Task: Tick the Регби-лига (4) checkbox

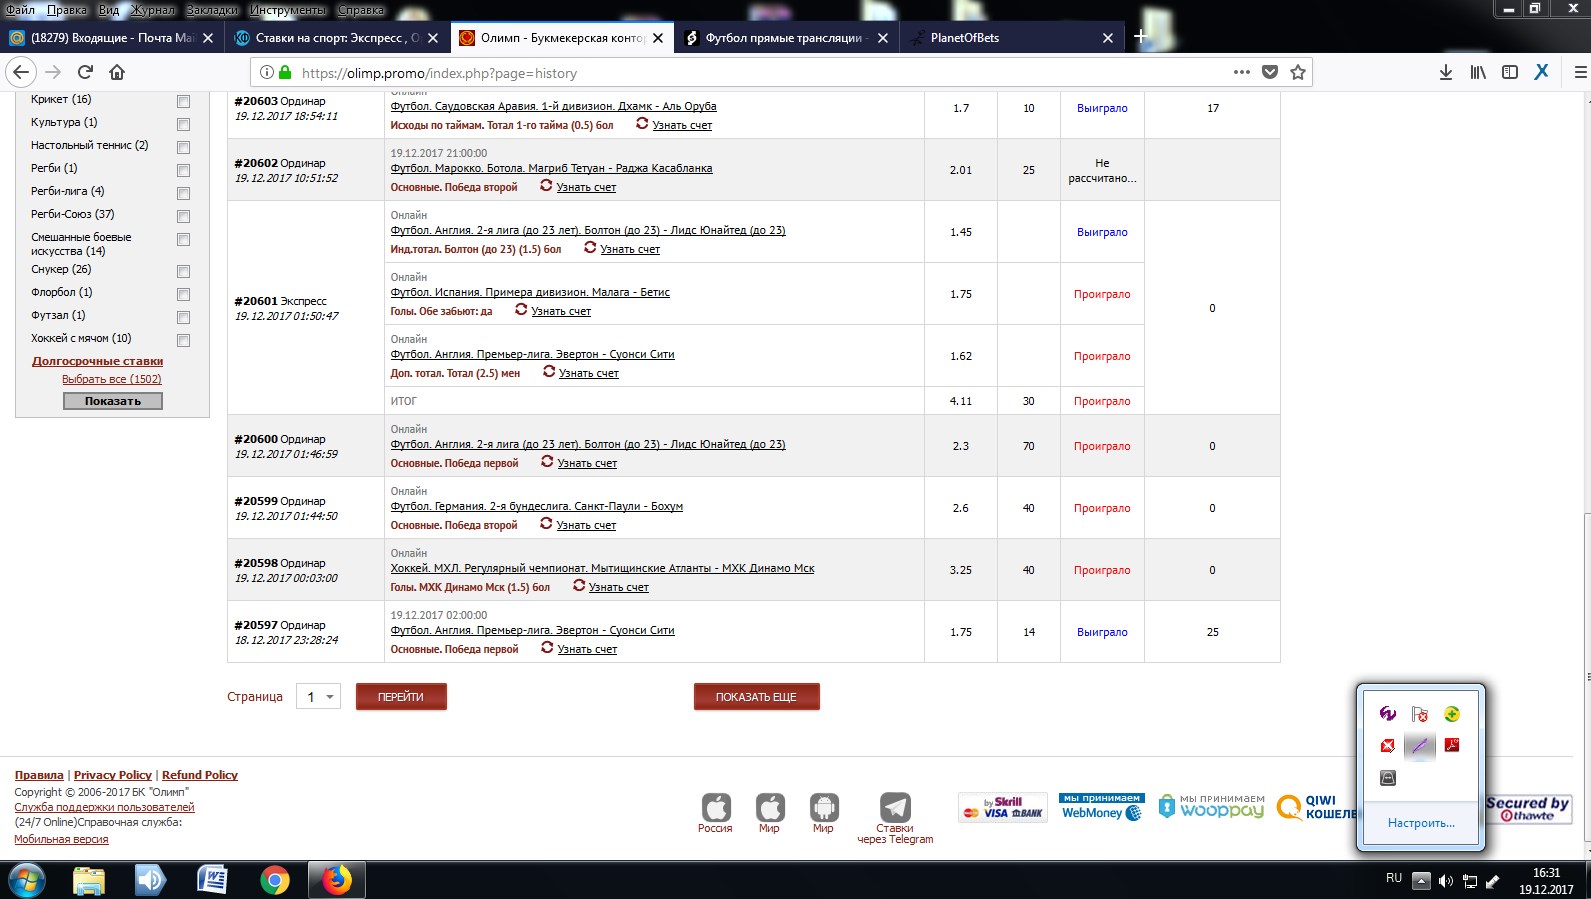Action: tap(183, 193)
